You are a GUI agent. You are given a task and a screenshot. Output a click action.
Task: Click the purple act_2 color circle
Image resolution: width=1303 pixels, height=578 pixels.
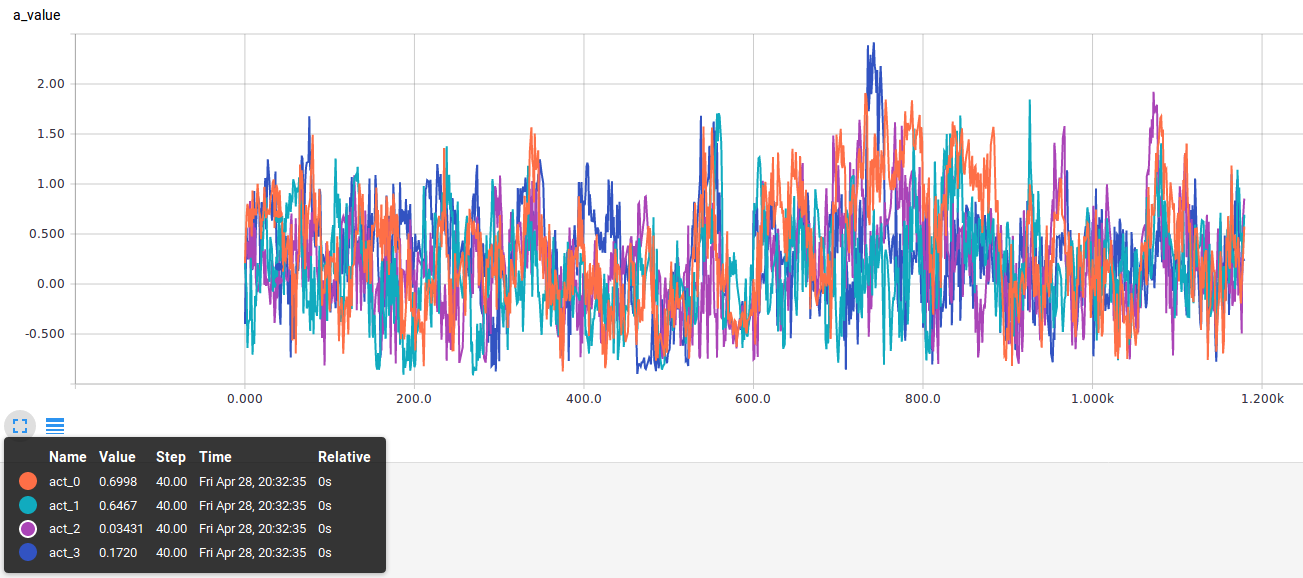28,529
